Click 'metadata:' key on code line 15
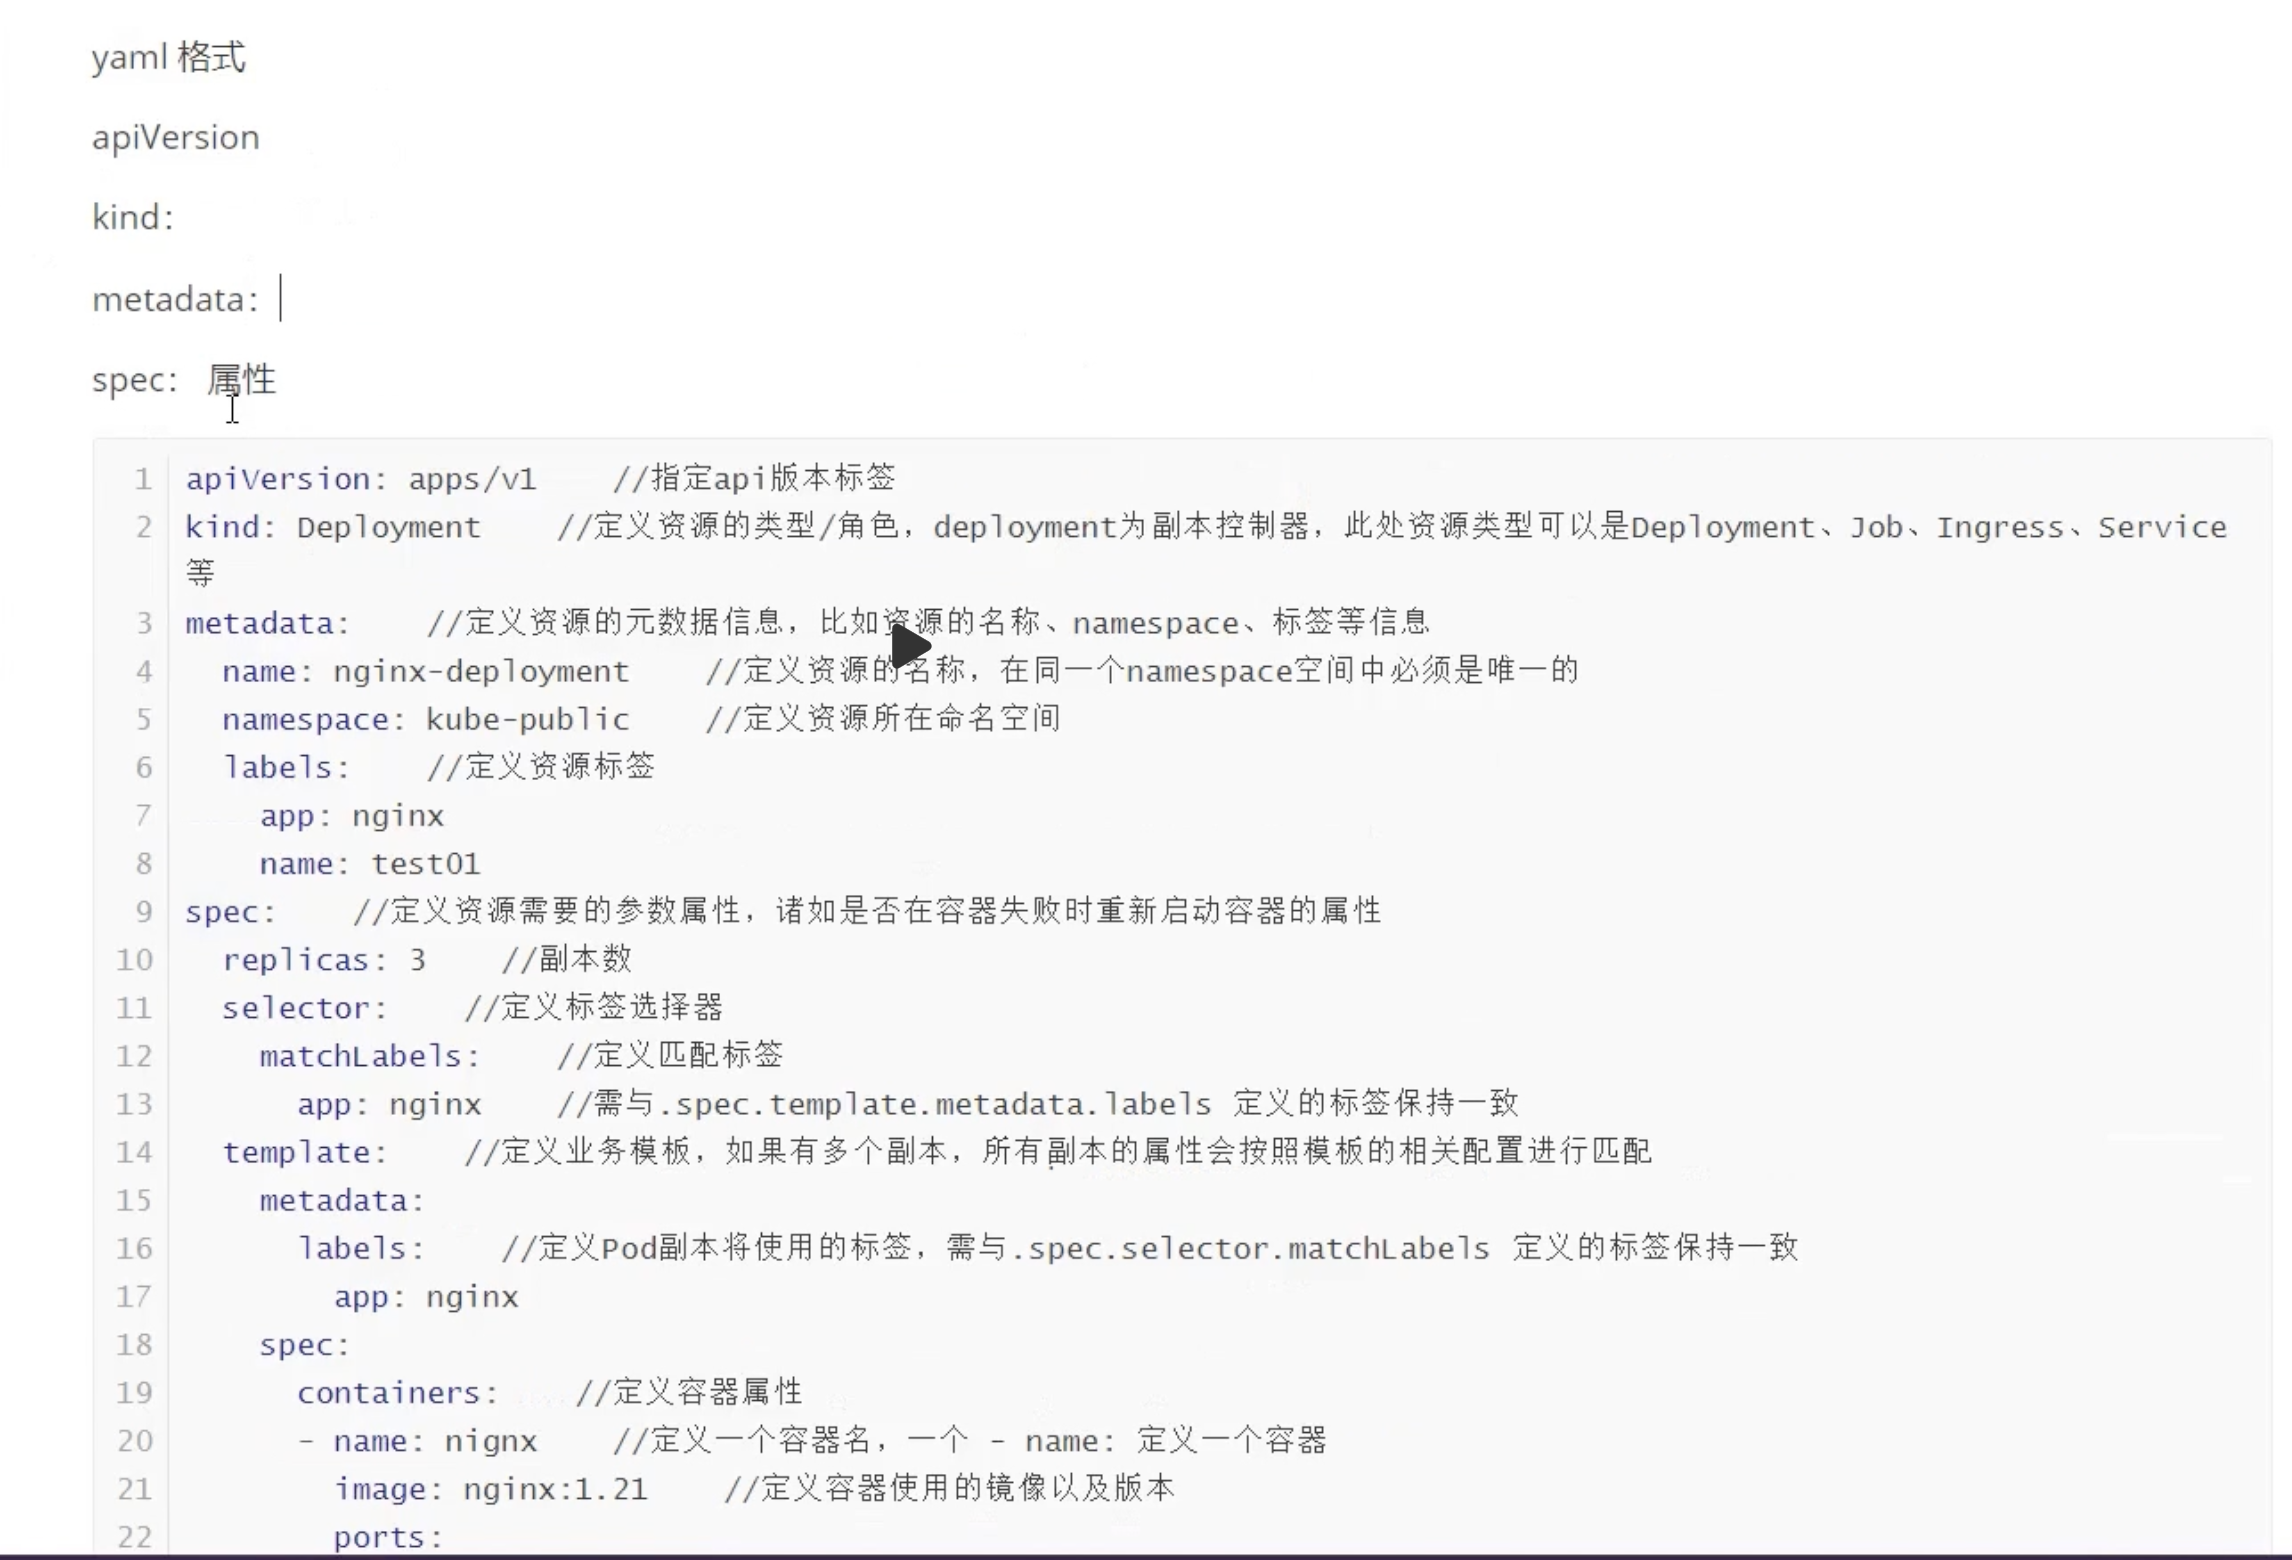 (342, 1200)
